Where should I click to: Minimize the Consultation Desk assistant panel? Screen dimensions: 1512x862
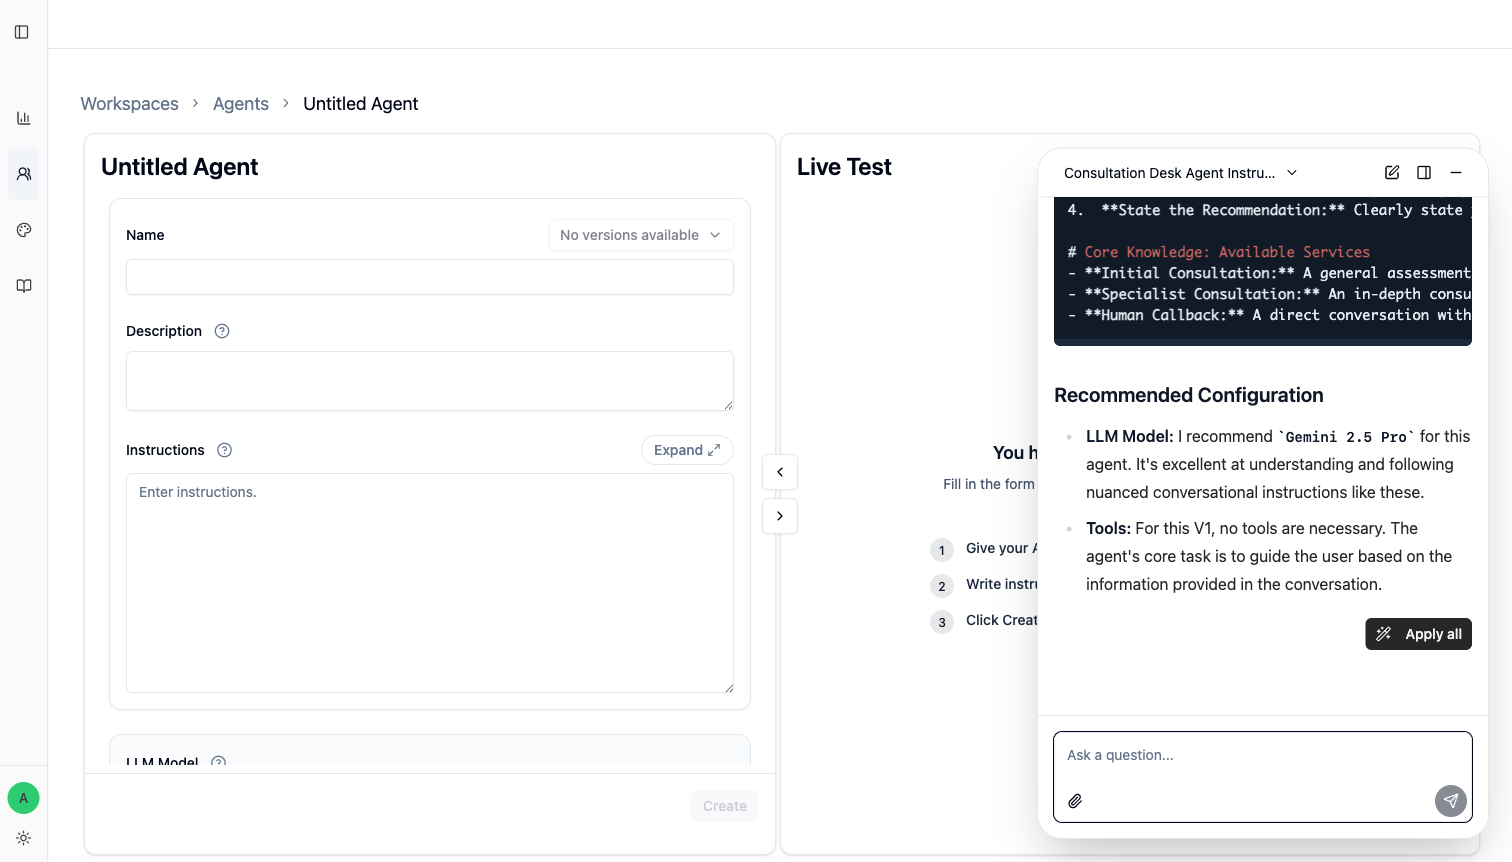(x=1456, y=172)
